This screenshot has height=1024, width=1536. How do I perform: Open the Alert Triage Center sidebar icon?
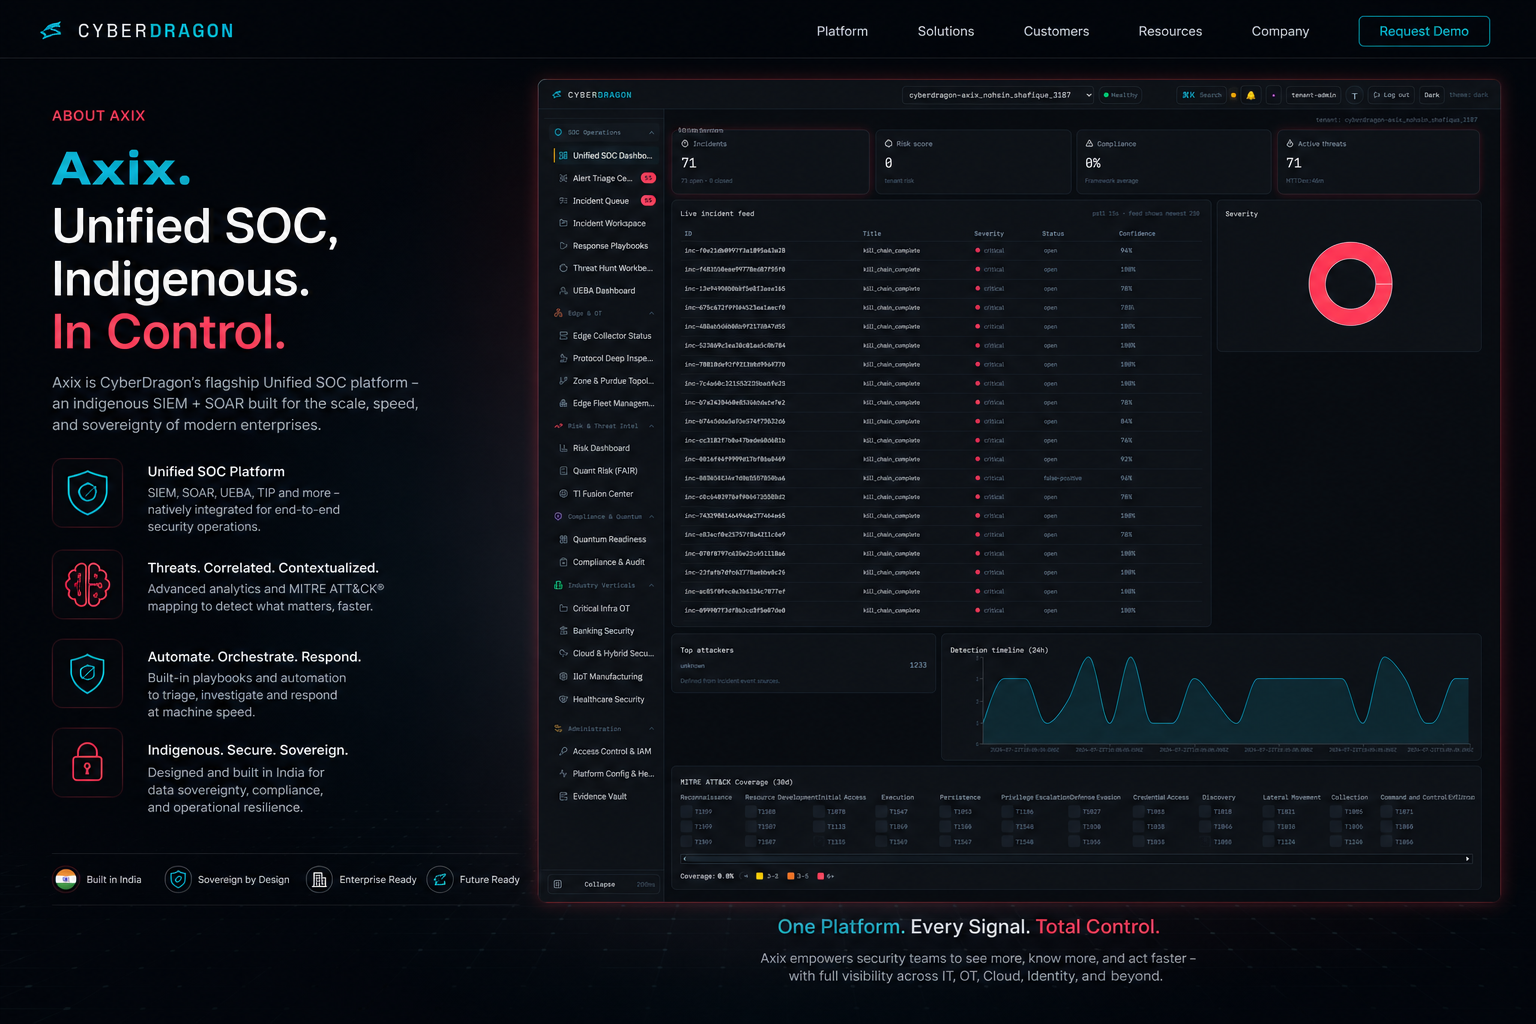563,178
